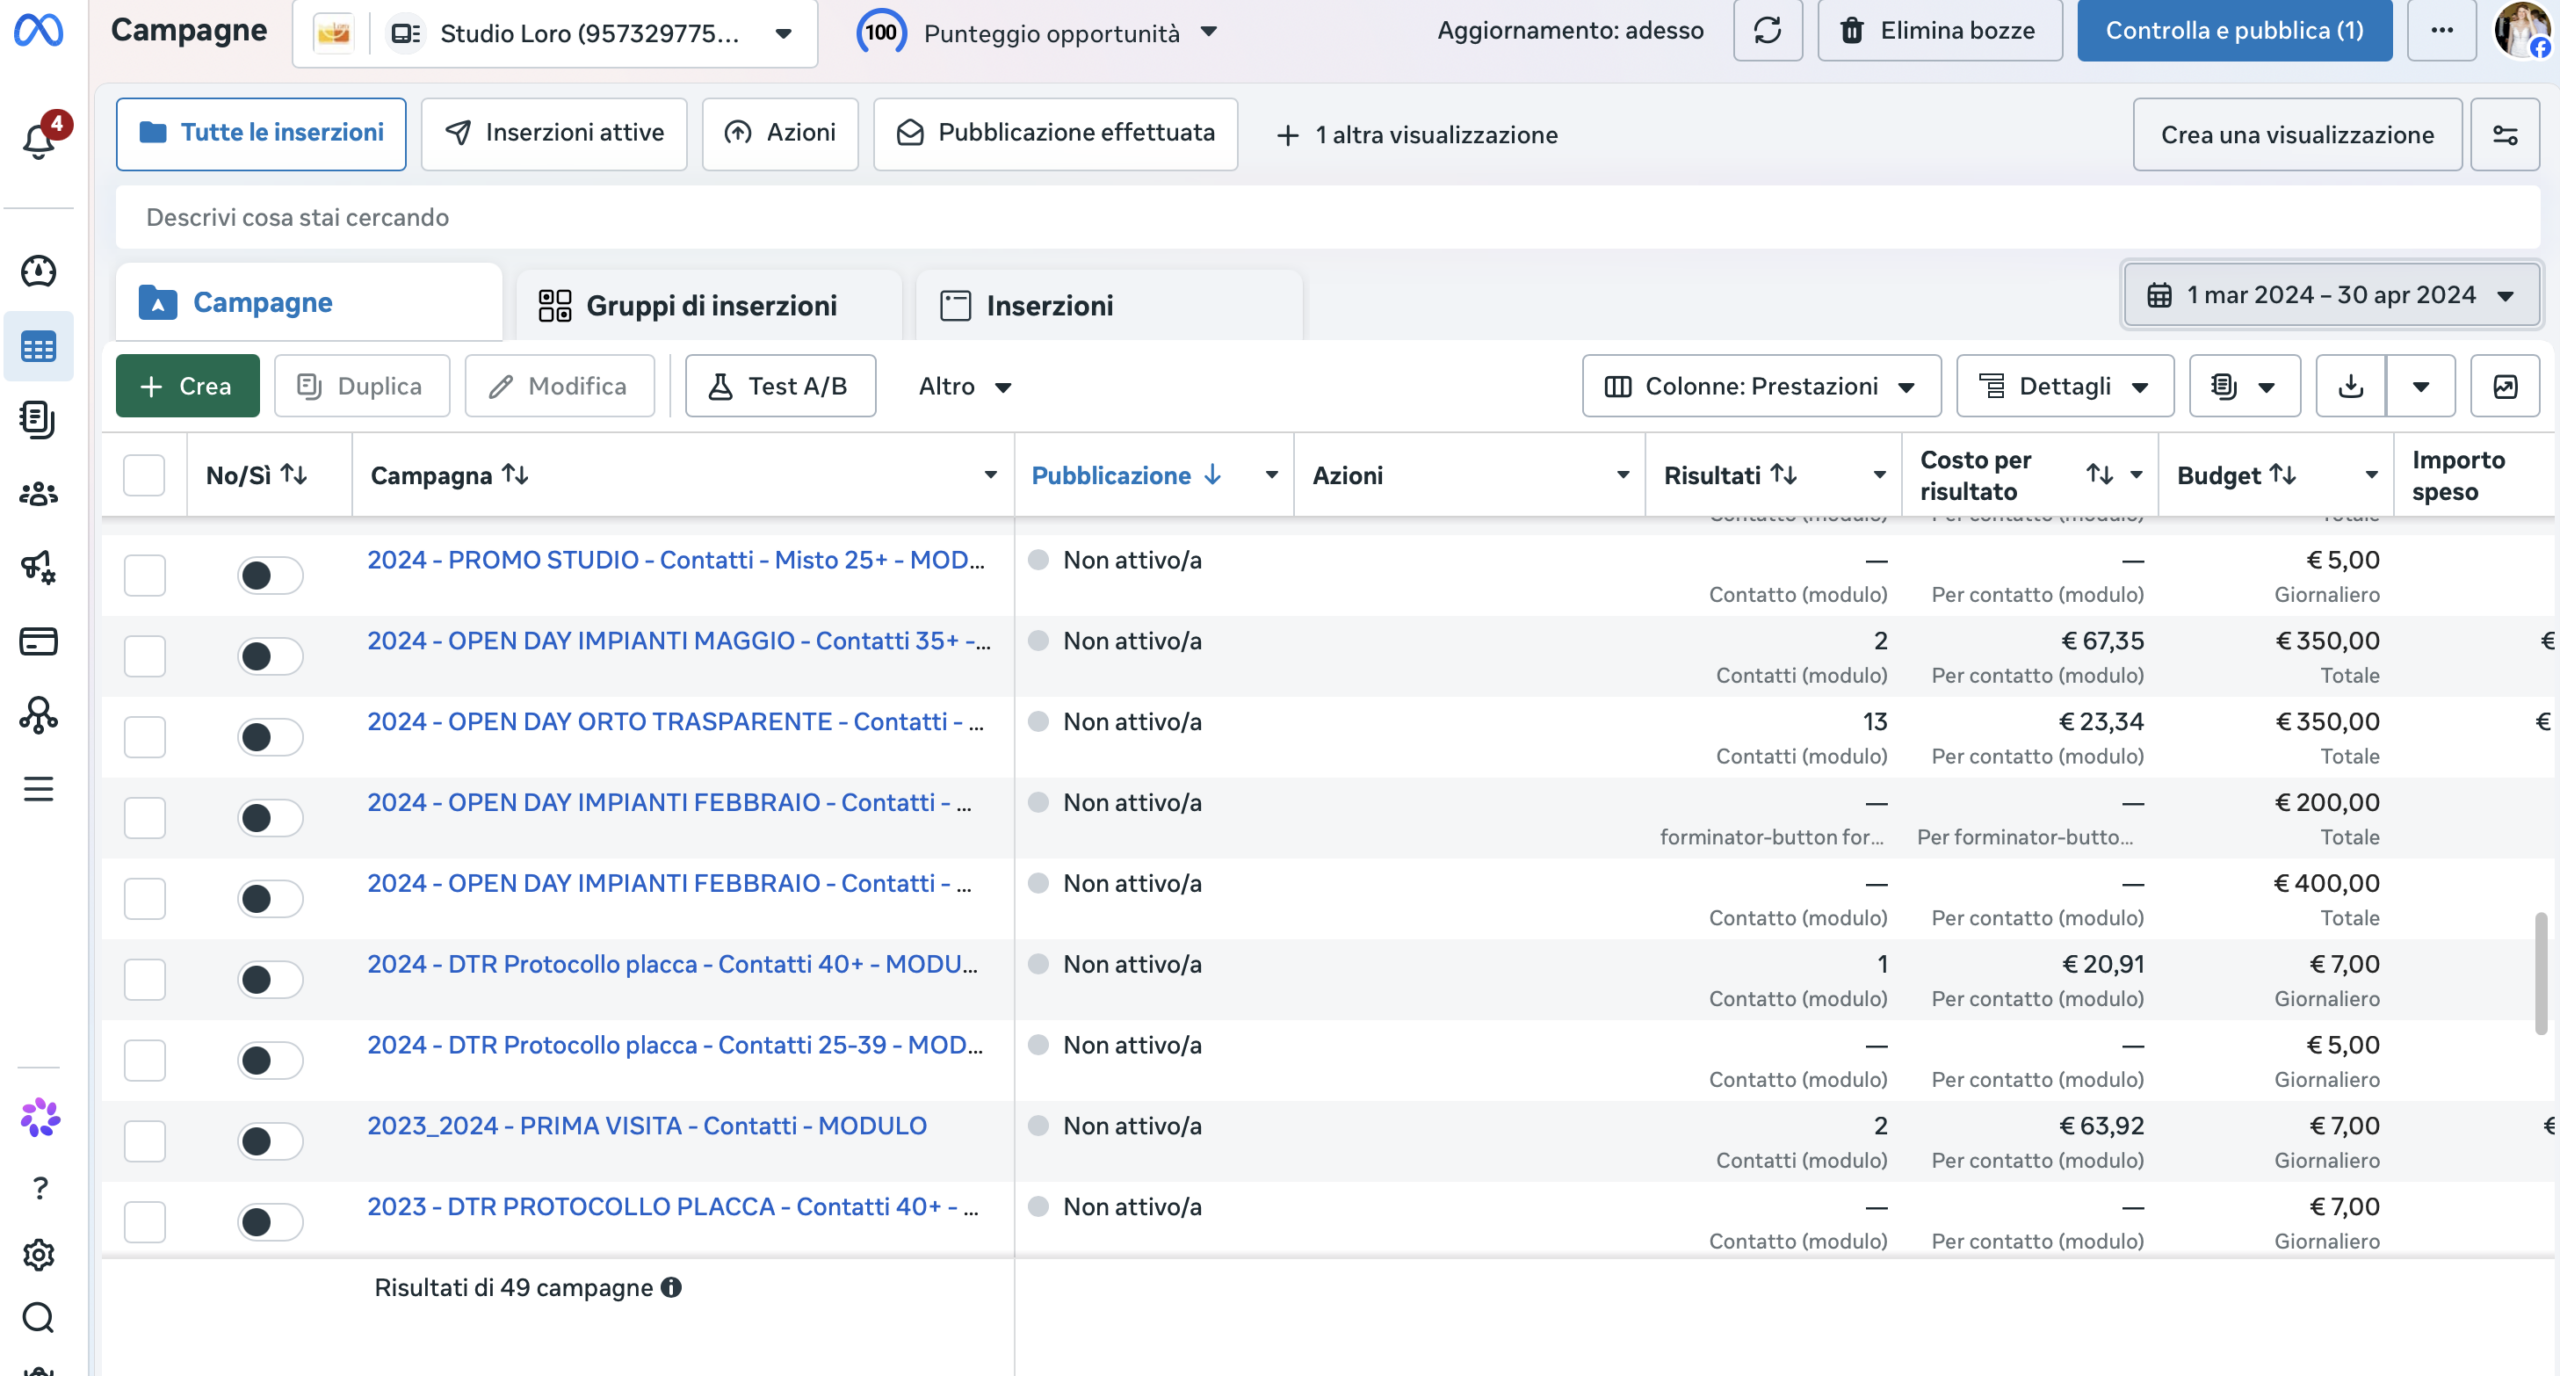Image resolution: width=2560 pixels, height=1376 pixels.
Task: Switch to Inserzioni tab
Action: [1110, 305]
